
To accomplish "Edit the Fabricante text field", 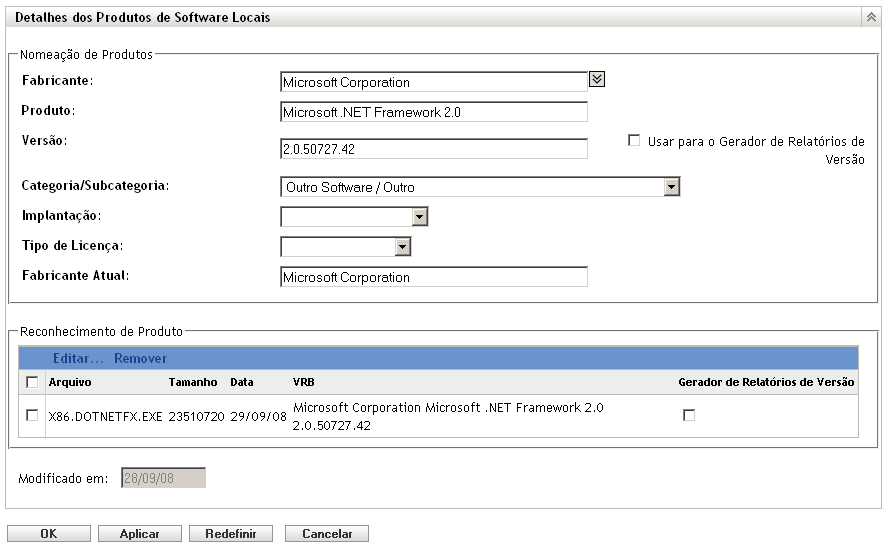I will click(x=434, y=82).
